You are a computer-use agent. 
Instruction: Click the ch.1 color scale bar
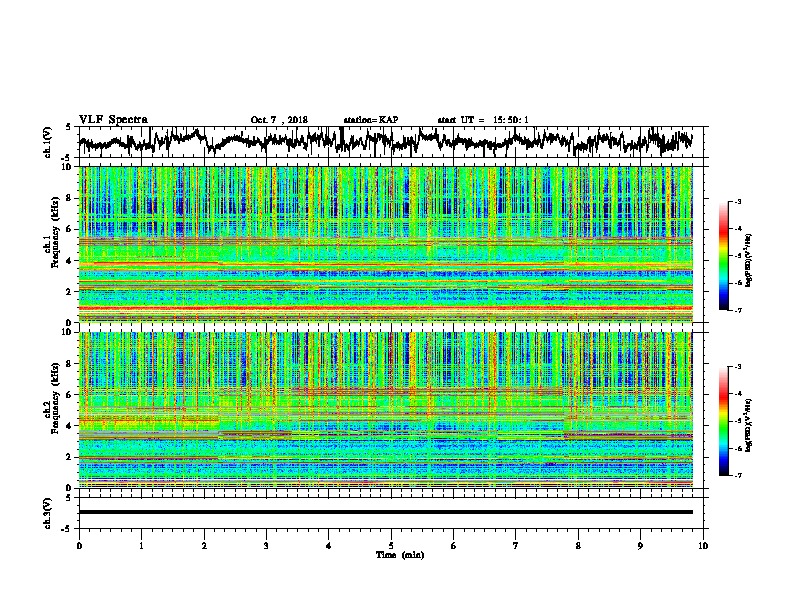pos(724,256)
